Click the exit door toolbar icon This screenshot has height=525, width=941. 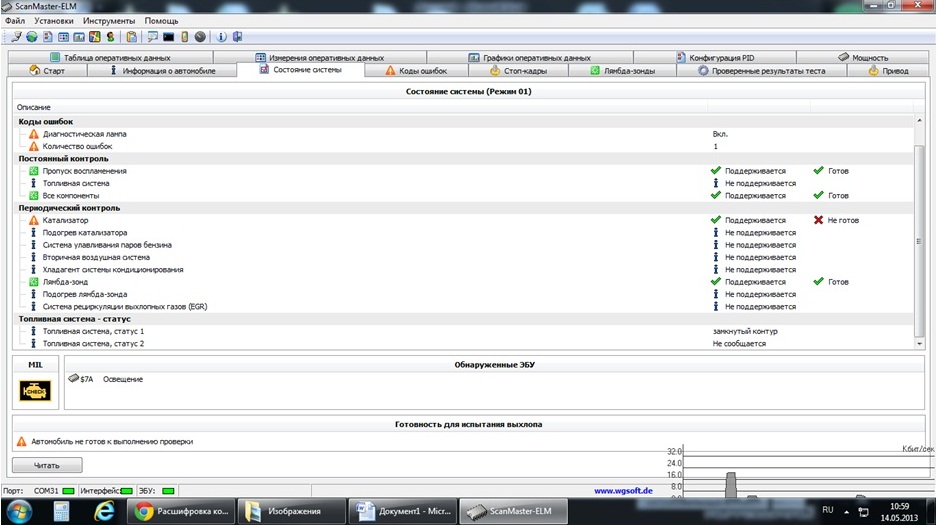[238, 37]
